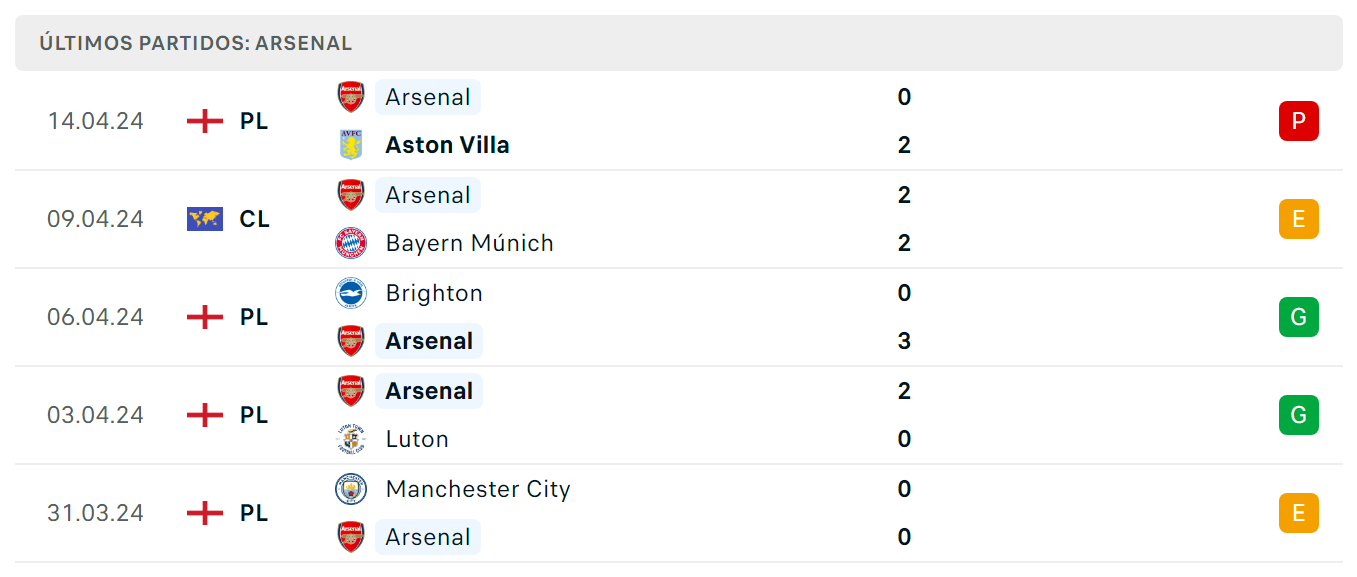Select the Brighton team name
Image resolution: width=1357 pixels, height=577 pixels.
pyautogui.click(x=434, y=293)
